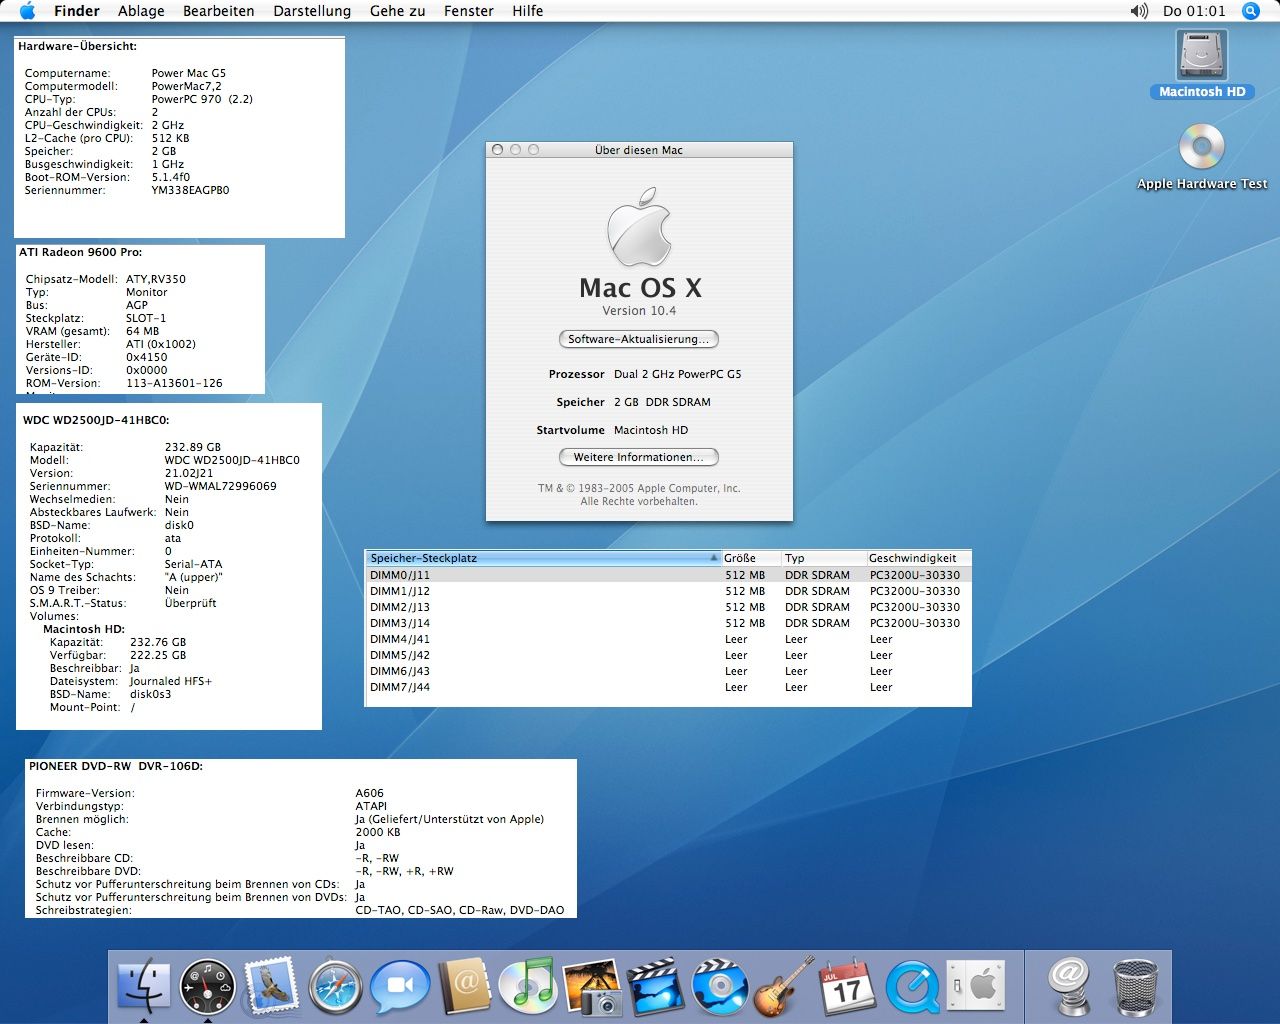This screenshot has height=1024, width=1280.
Task: Click ROM-Version value 113-A13601-126
Action: (x=174, y=383)
